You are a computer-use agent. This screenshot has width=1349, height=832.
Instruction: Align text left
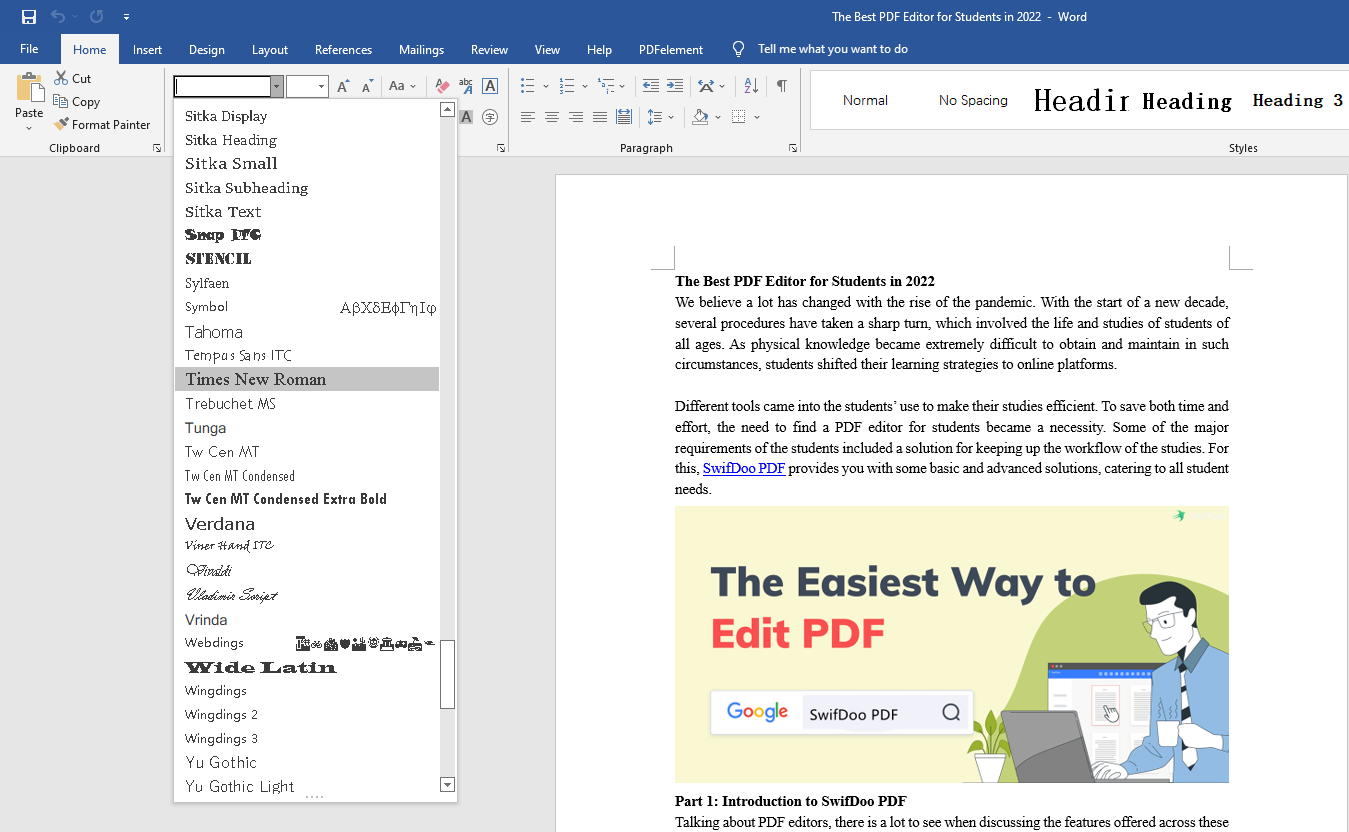(528, 117)
